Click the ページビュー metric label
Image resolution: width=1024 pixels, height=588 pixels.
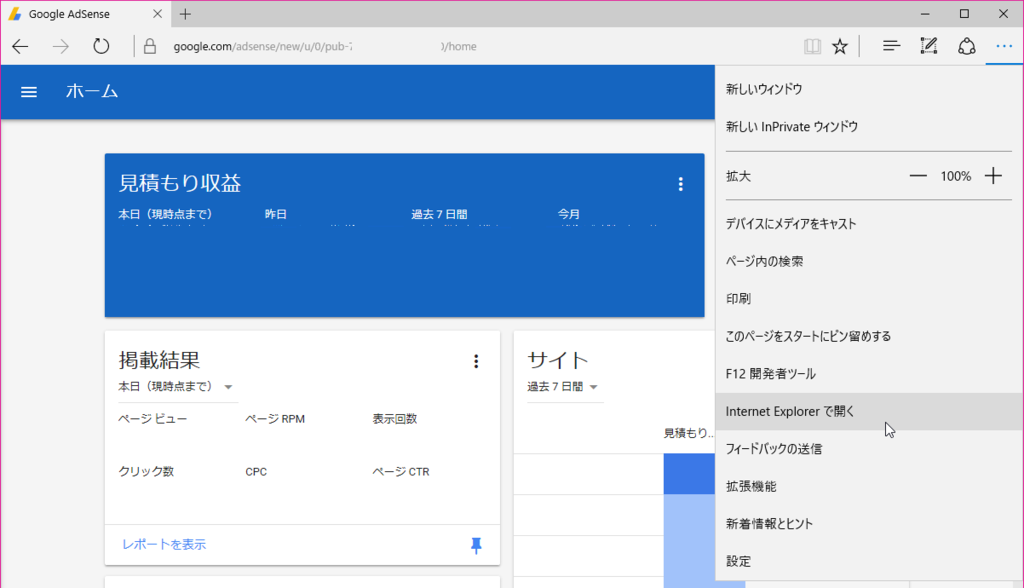152,419
